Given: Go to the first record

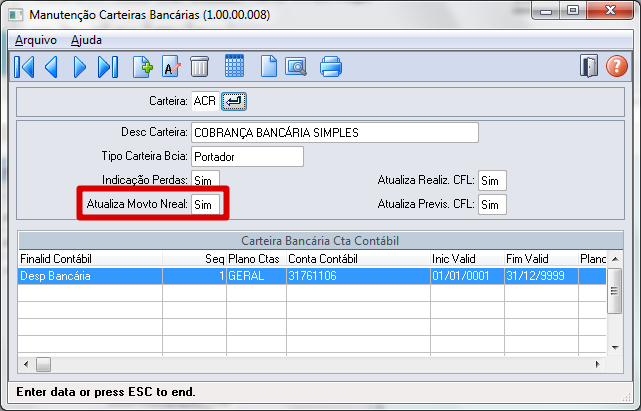Looking at the screenshot, I should click(24, 67).
